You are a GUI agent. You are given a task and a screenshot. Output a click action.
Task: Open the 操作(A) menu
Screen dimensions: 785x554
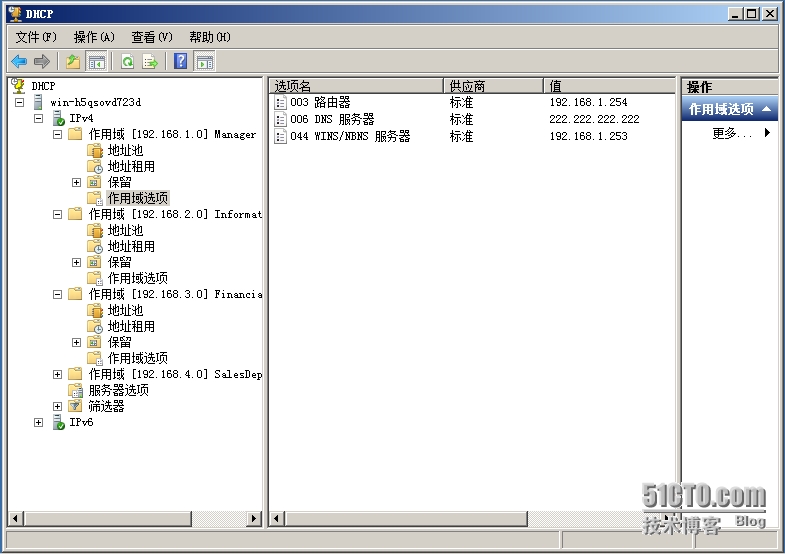(x=94, y=37)
